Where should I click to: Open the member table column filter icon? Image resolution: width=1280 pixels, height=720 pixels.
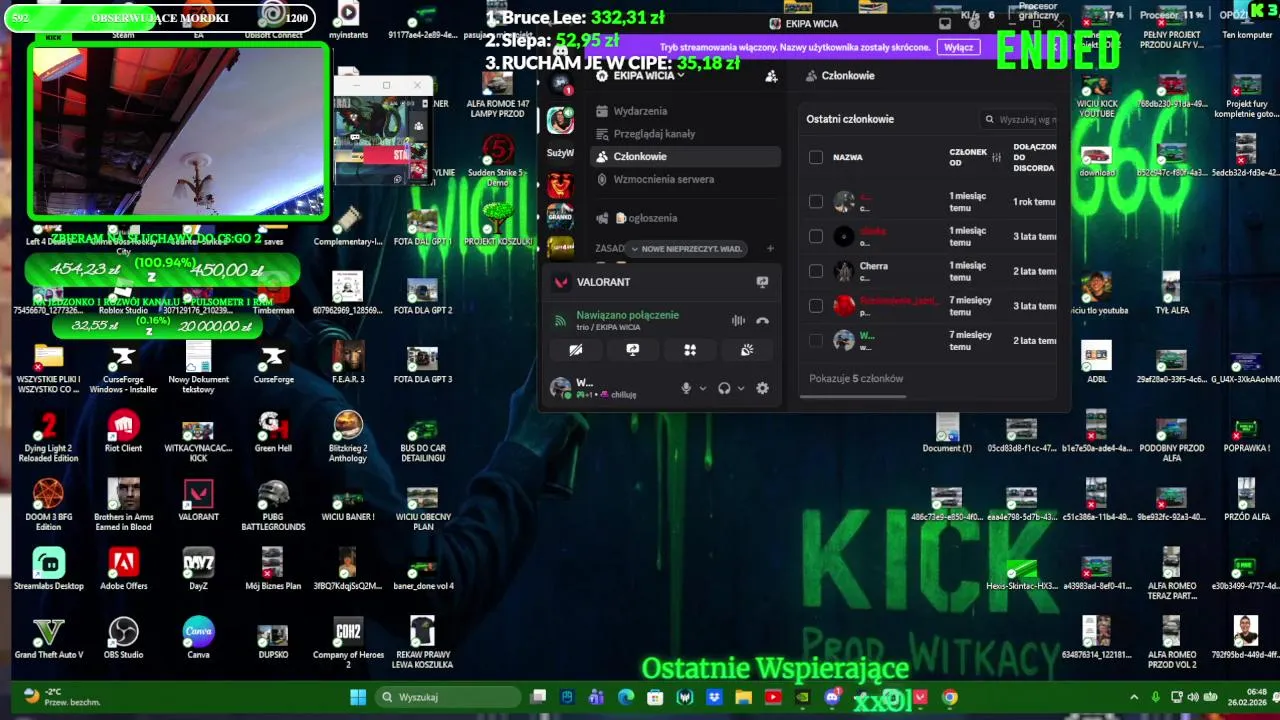[996, 157]
